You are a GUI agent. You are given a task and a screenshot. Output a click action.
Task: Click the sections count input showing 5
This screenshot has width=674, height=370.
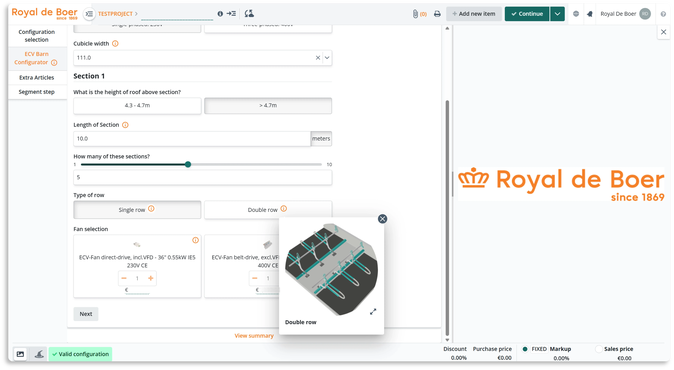click(202, 177)
